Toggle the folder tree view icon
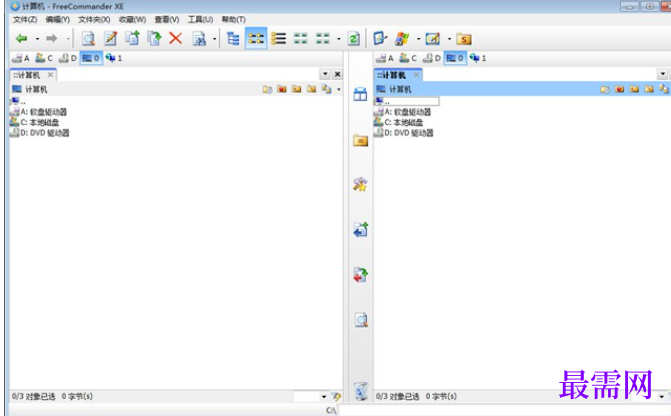Image resolution: width=671 pixels, height=416 pixels. 233,39
